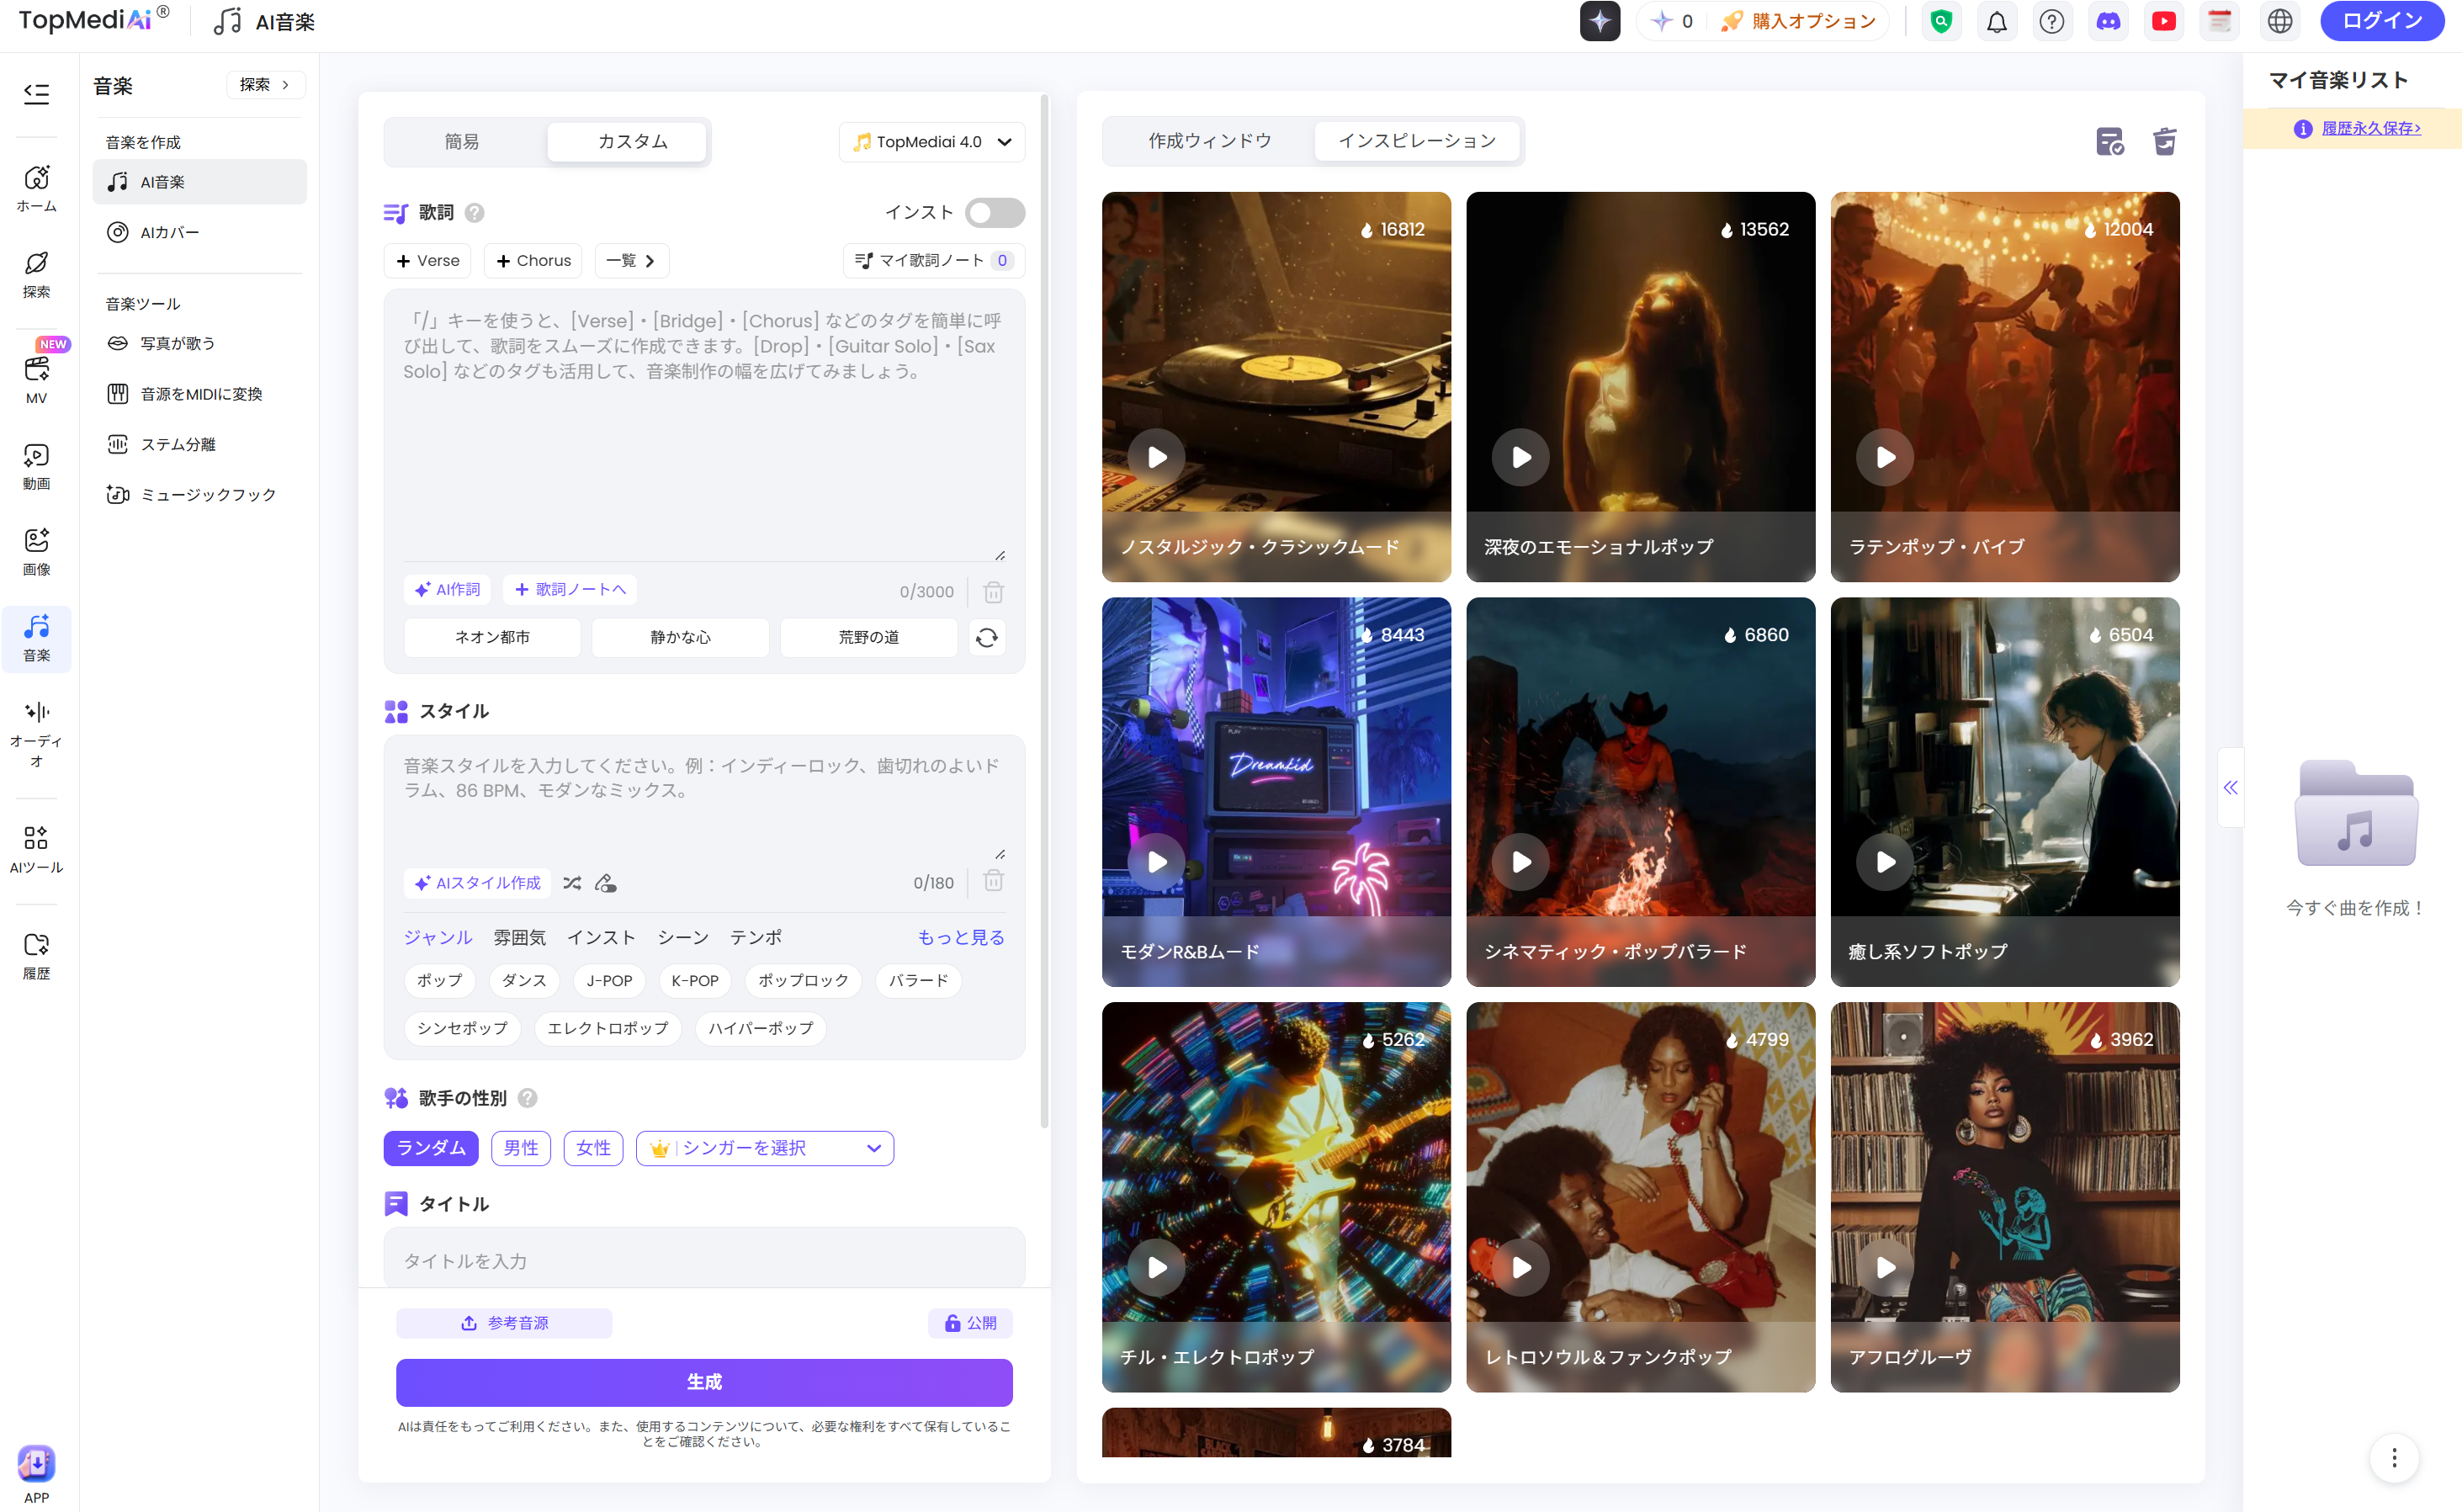Open the 履歴永久保存 link

pos(2370,128)
